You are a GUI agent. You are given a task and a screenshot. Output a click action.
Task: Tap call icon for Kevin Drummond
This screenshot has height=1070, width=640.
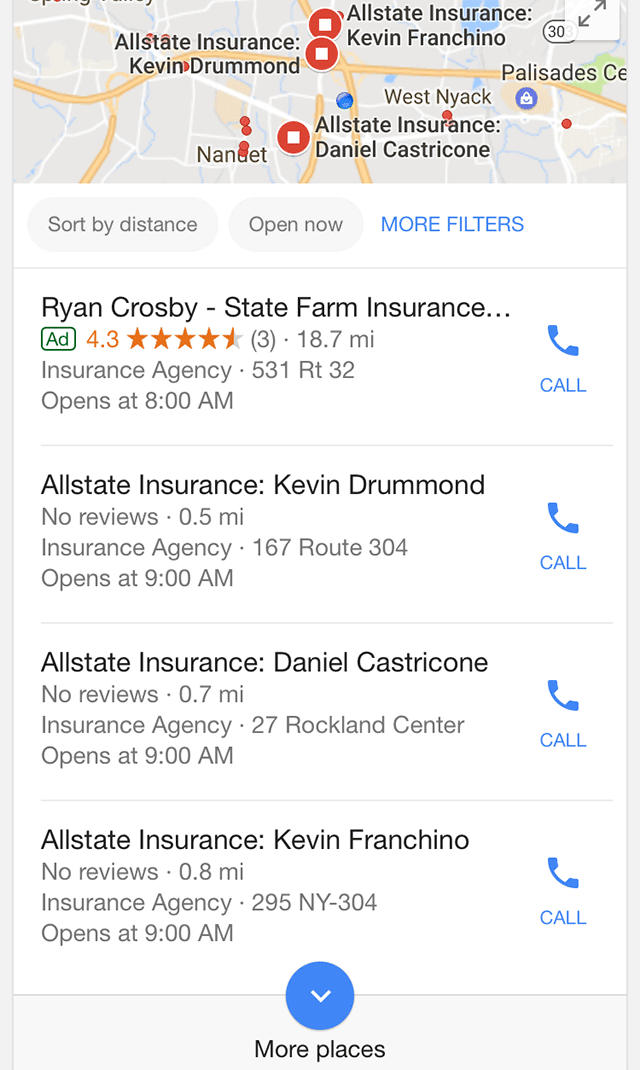[563, 519]
